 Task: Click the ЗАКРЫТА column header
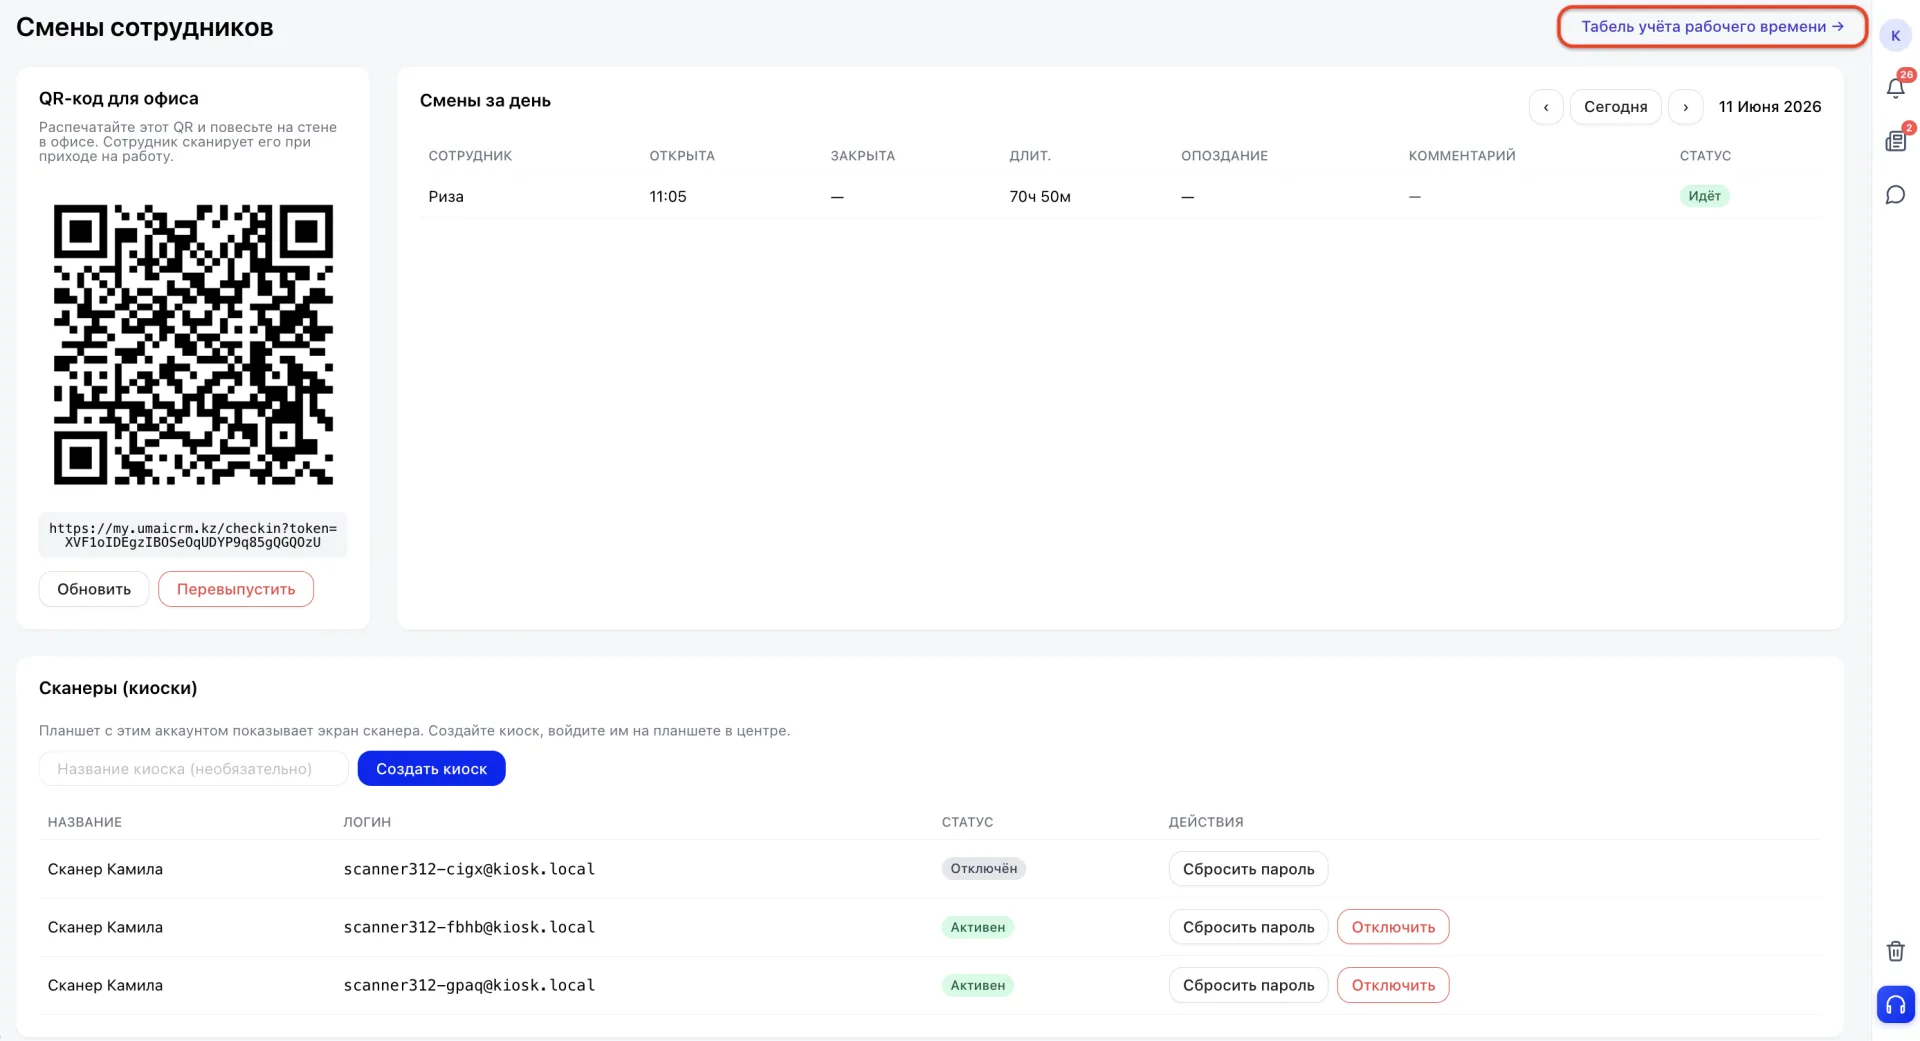point(863,156)
